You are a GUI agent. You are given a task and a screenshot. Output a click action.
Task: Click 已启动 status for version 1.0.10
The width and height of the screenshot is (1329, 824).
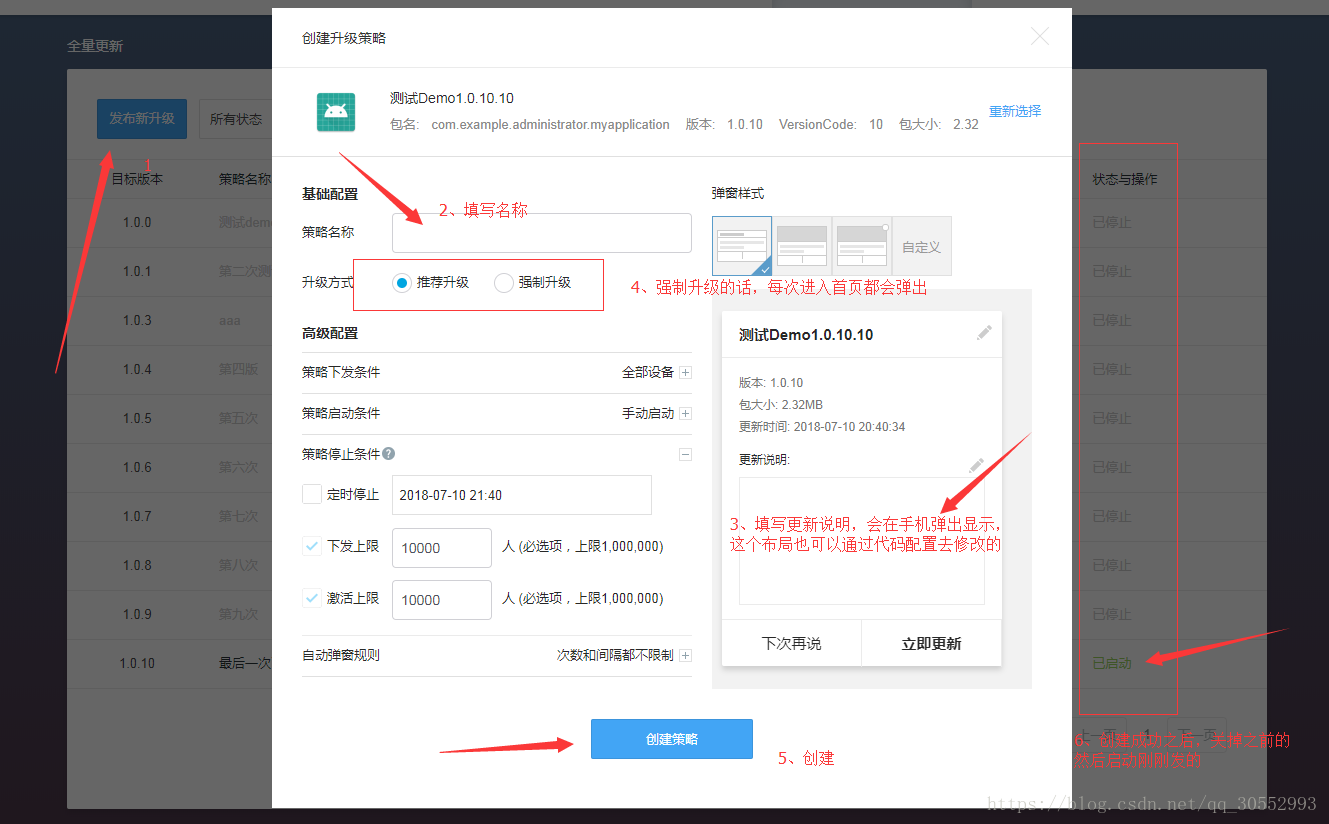(x=1112, y=663)
